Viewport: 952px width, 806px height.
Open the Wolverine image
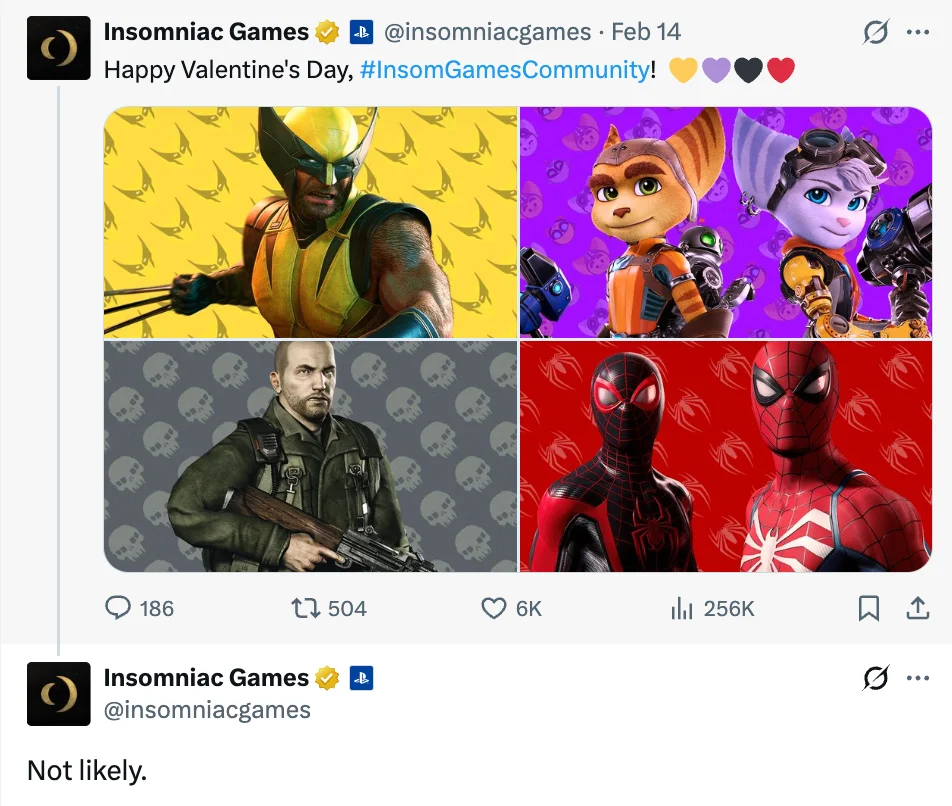tap(310, 222)
